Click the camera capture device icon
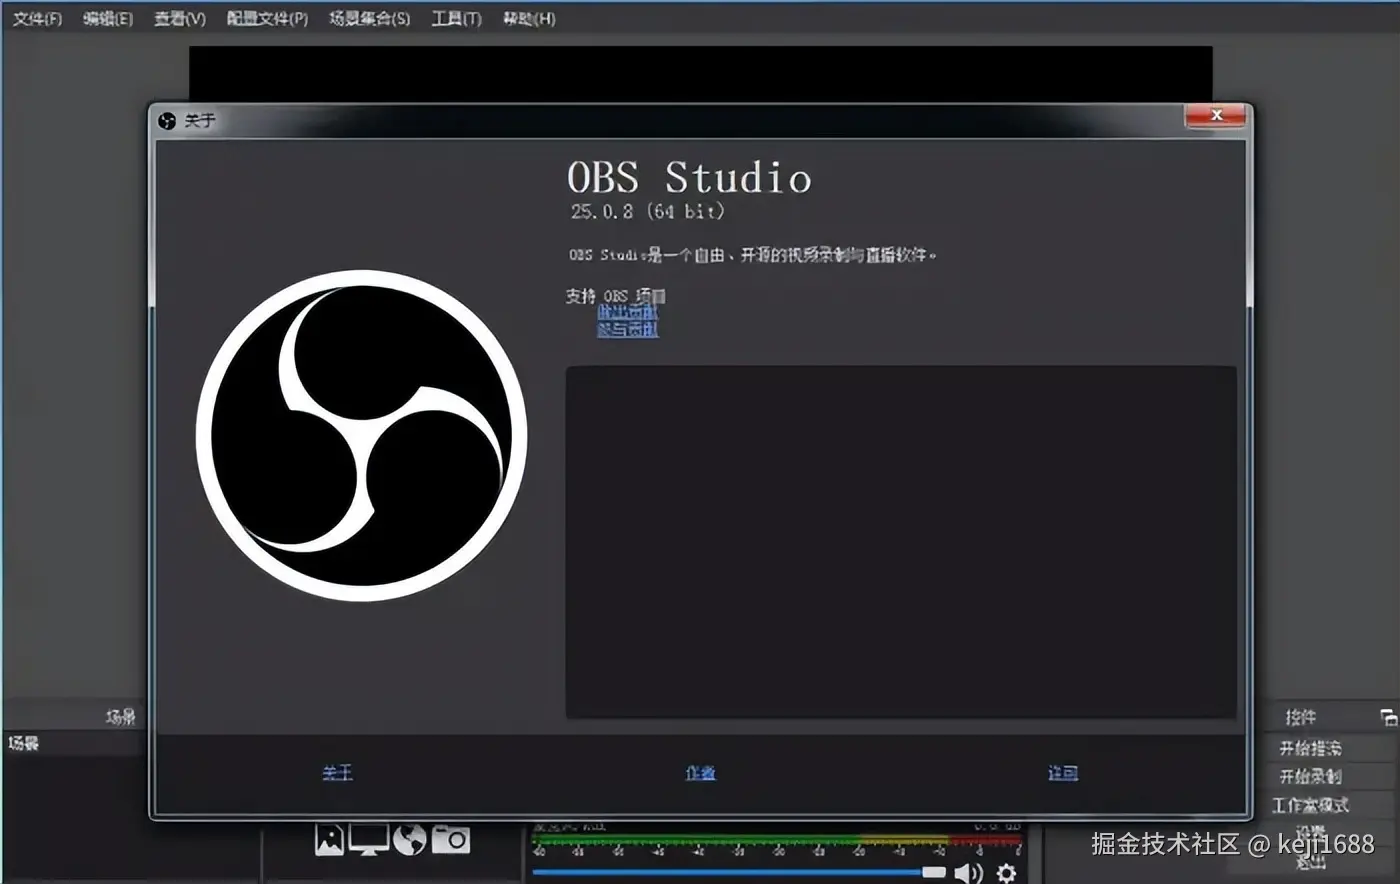The width and height of the screenshot is (1400, 884). click(x=451, y=839)
